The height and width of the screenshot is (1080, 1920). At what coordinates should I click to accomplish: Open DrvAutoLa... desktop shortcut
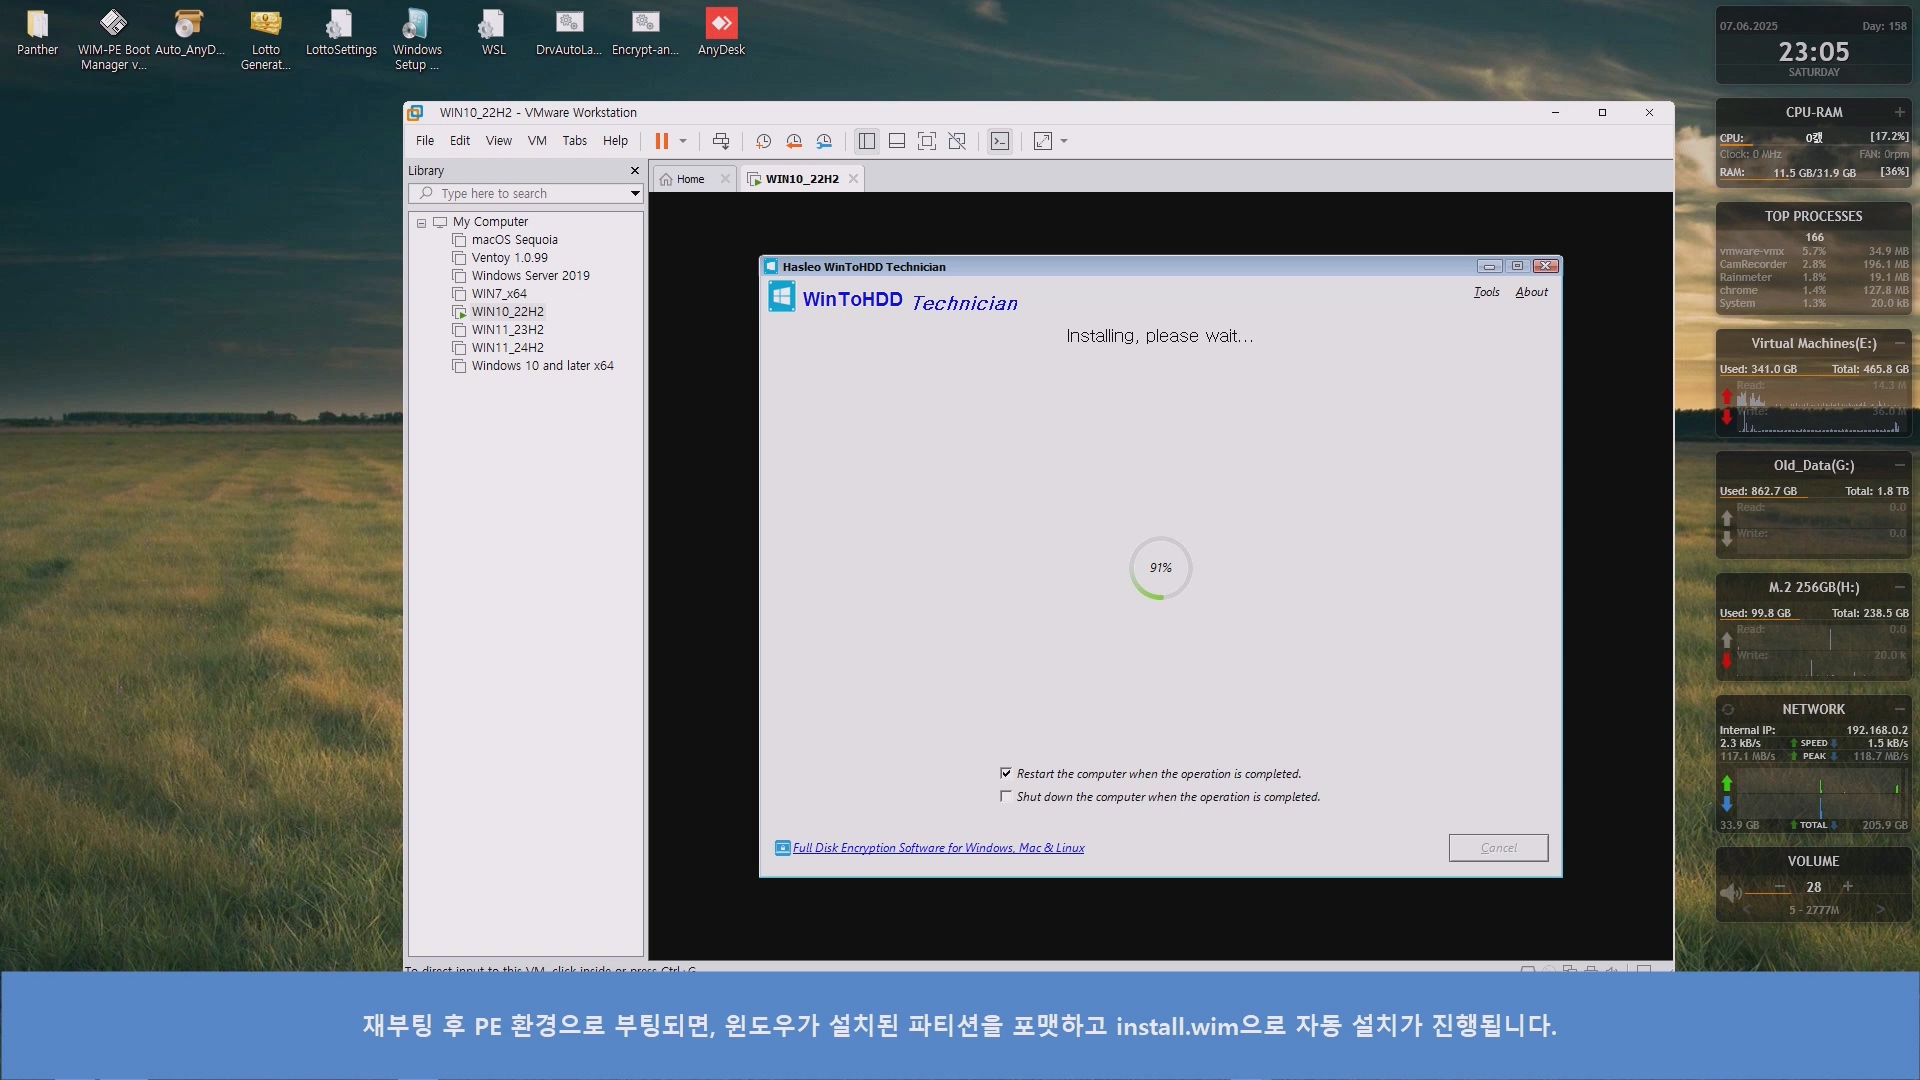[x=569, y=33]
